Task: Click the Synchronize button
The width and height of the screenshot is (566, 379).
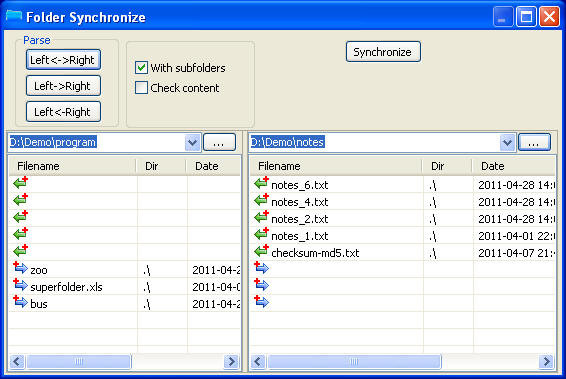Action: pyautogui.click(x=383, y=52)
